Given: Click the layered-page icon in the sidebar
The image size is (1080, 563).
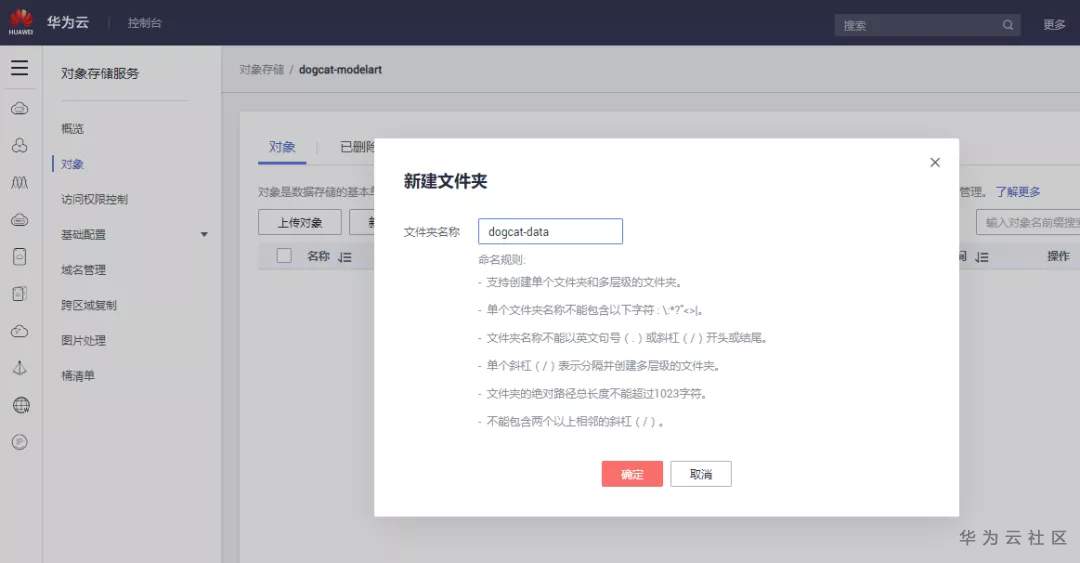Looking at the screenshot, I should coord(20,294).
